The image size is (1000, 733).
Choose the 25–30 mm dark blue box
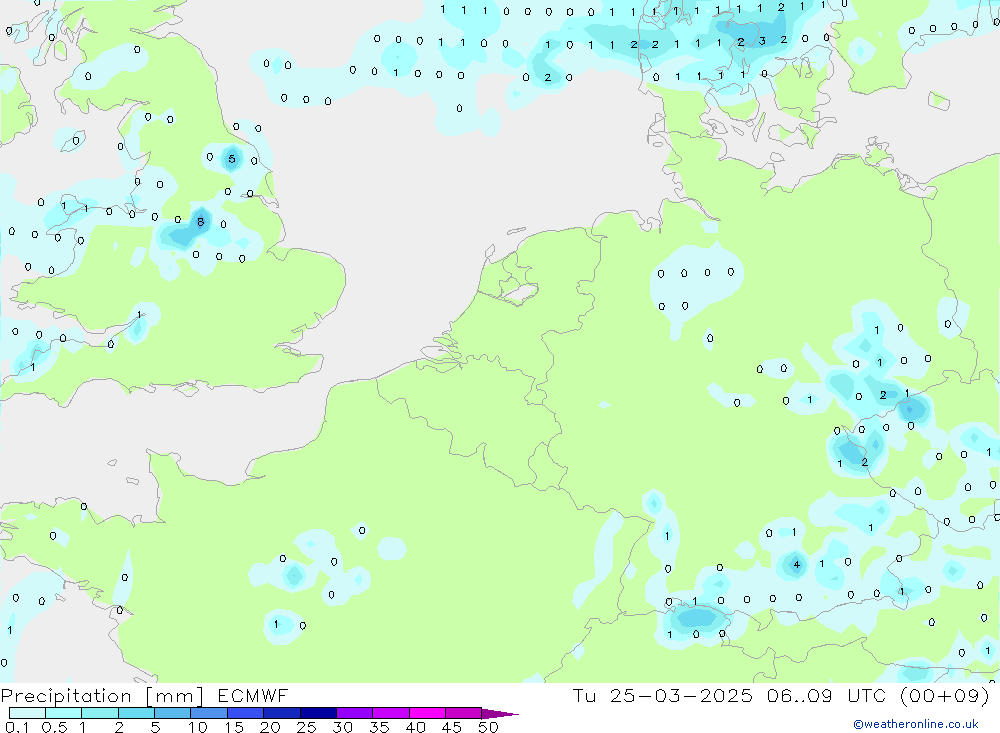[318, 713]
